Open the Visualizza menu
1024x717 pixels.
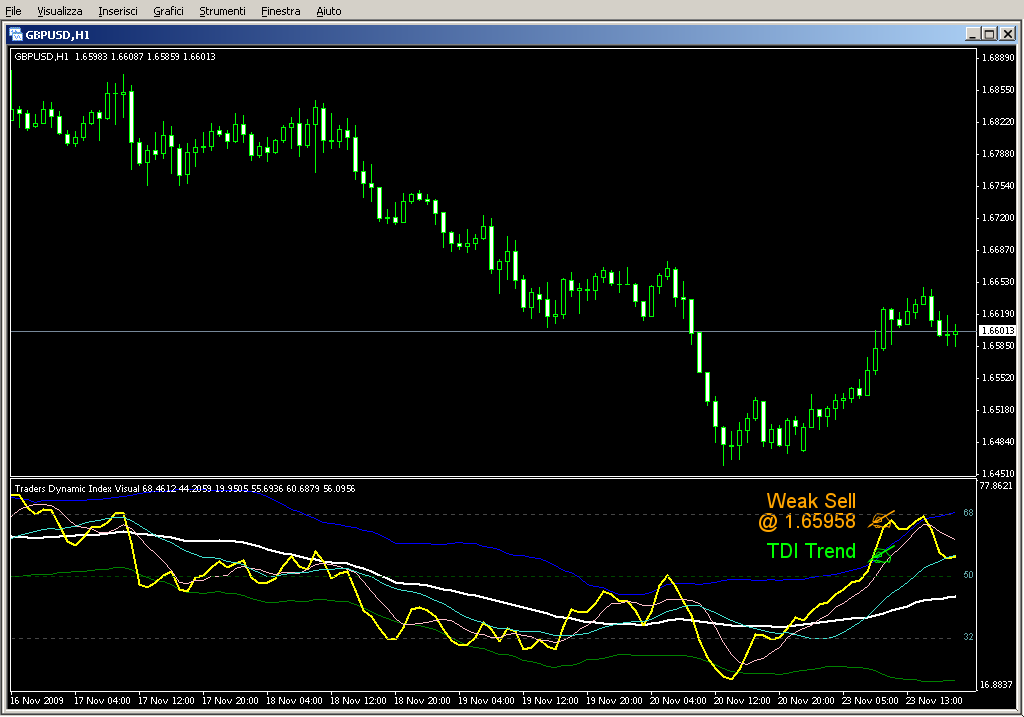pos(59,11)
